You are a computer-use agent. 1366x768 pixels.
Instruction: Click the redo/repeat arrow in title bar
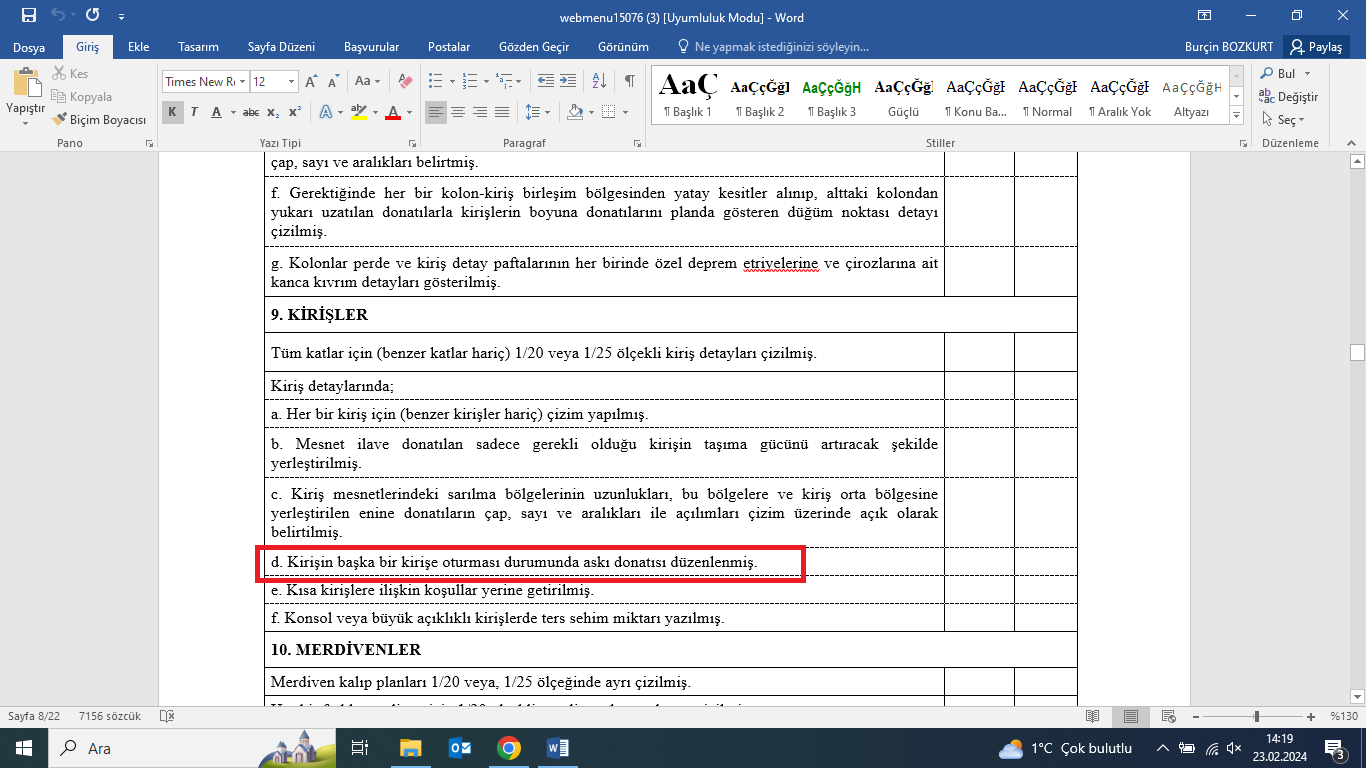[93, 16]
